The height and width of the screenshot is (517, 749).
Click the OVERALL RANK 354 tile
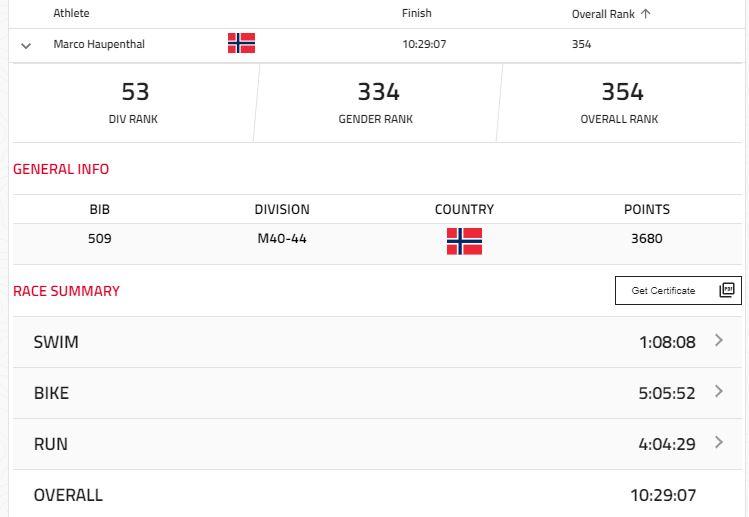tap(620, 103)
